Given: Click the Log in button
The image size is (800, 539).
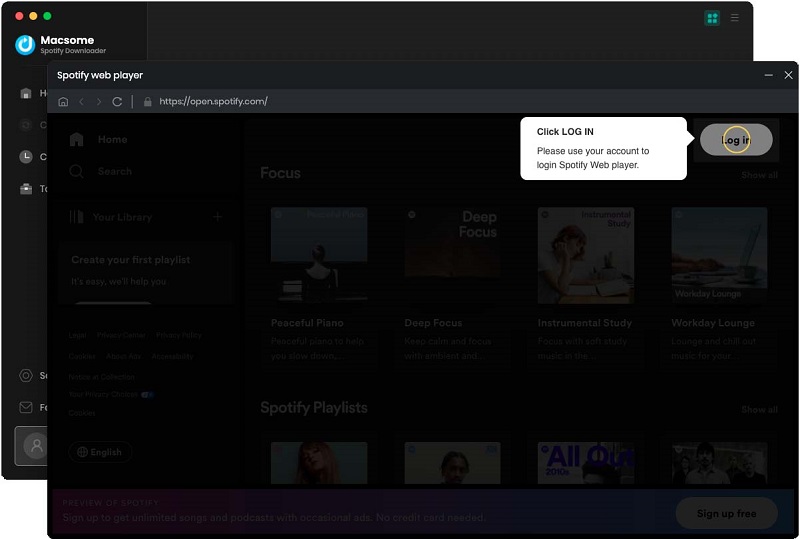Looking at the screenshot, I should 736,140.
